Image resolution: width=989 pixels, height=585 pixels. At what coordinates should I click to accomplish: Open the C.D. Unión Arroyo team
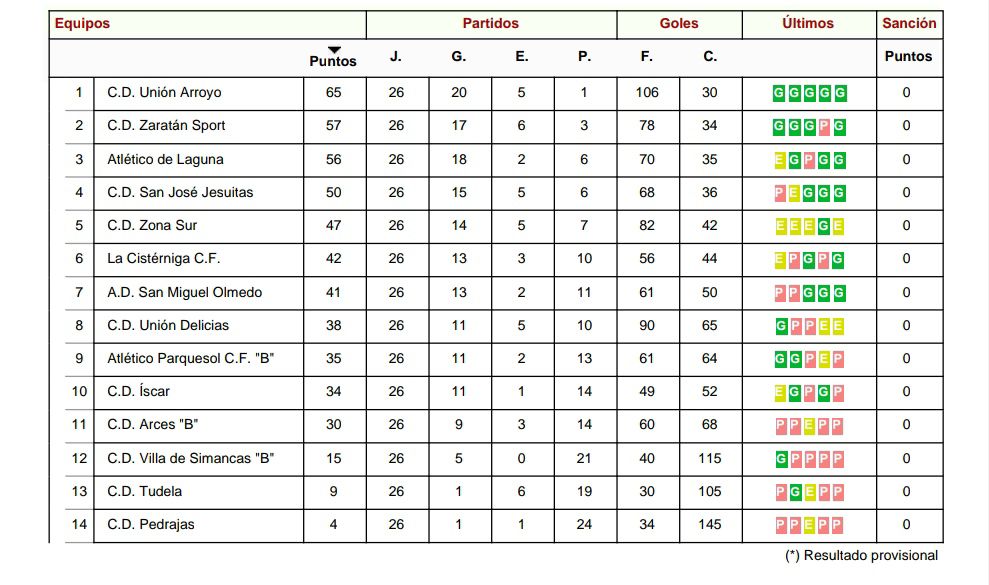coord(164,93)
